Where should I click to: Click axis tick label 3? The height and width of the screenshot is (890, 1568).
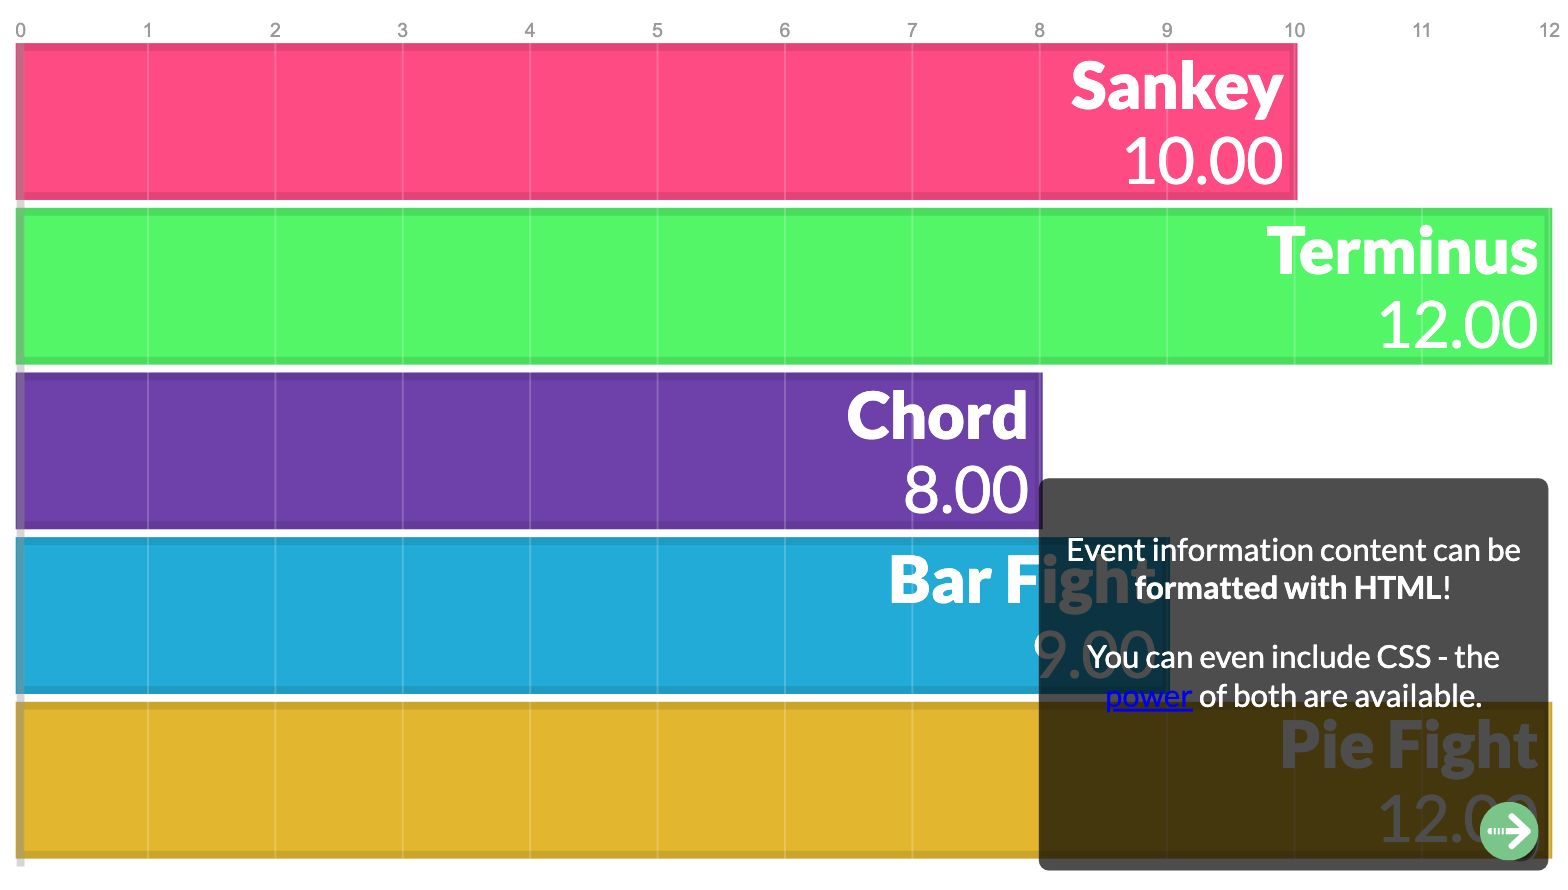point(402,30)
